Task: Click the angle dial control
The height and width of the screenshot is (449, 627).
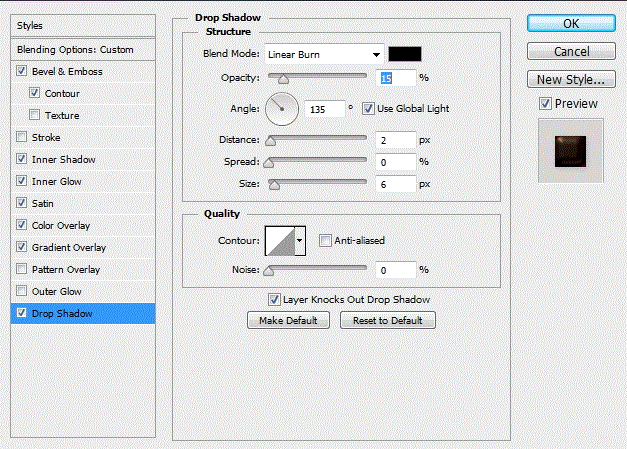Action: [x=281, y=108]
